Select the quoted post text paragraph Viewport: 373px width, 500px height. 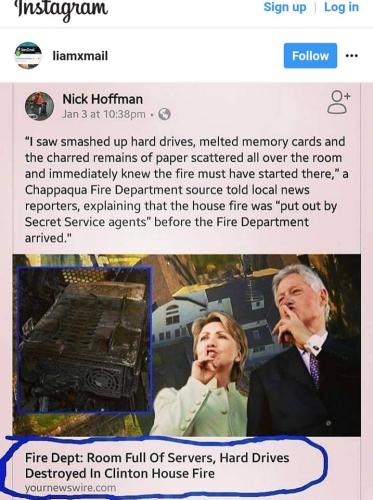187,190
